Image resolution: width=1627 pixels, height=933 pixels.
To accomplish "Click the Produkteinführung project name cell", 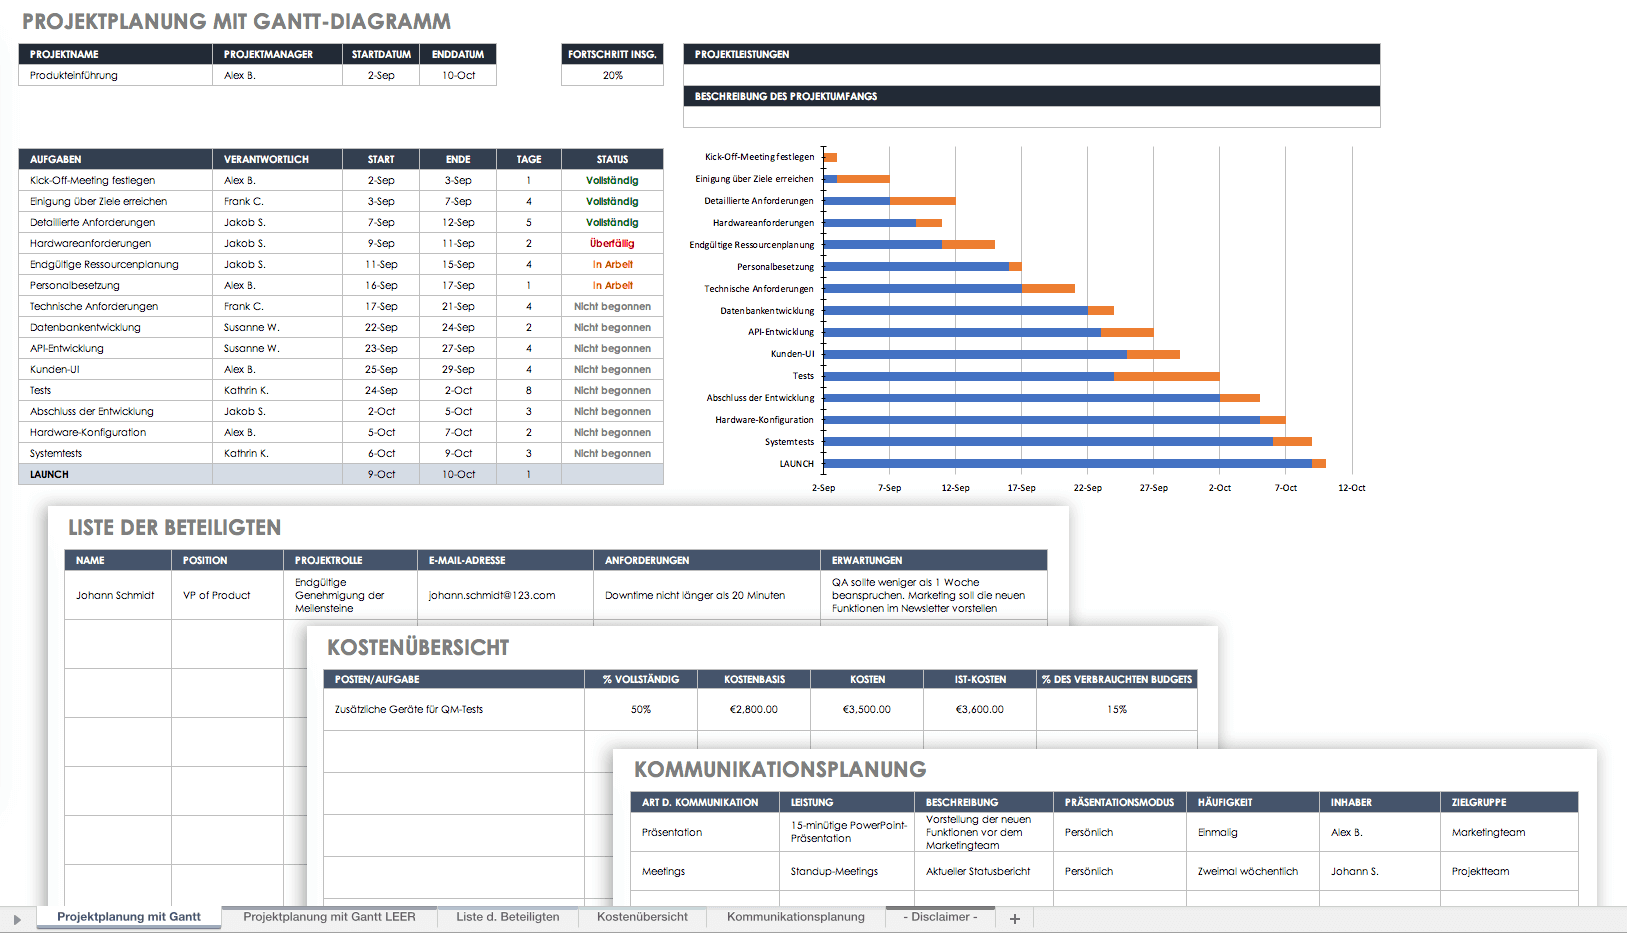I will [114, 76].
